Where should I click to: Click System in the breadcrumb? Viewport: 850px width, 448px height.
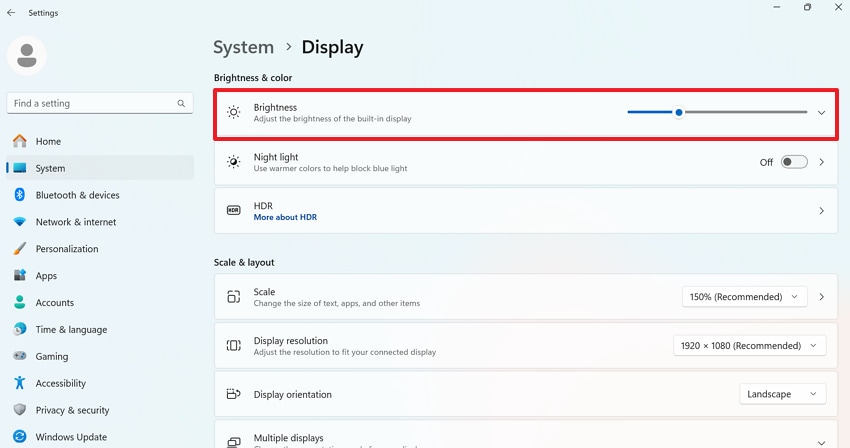tap(243, 47)
